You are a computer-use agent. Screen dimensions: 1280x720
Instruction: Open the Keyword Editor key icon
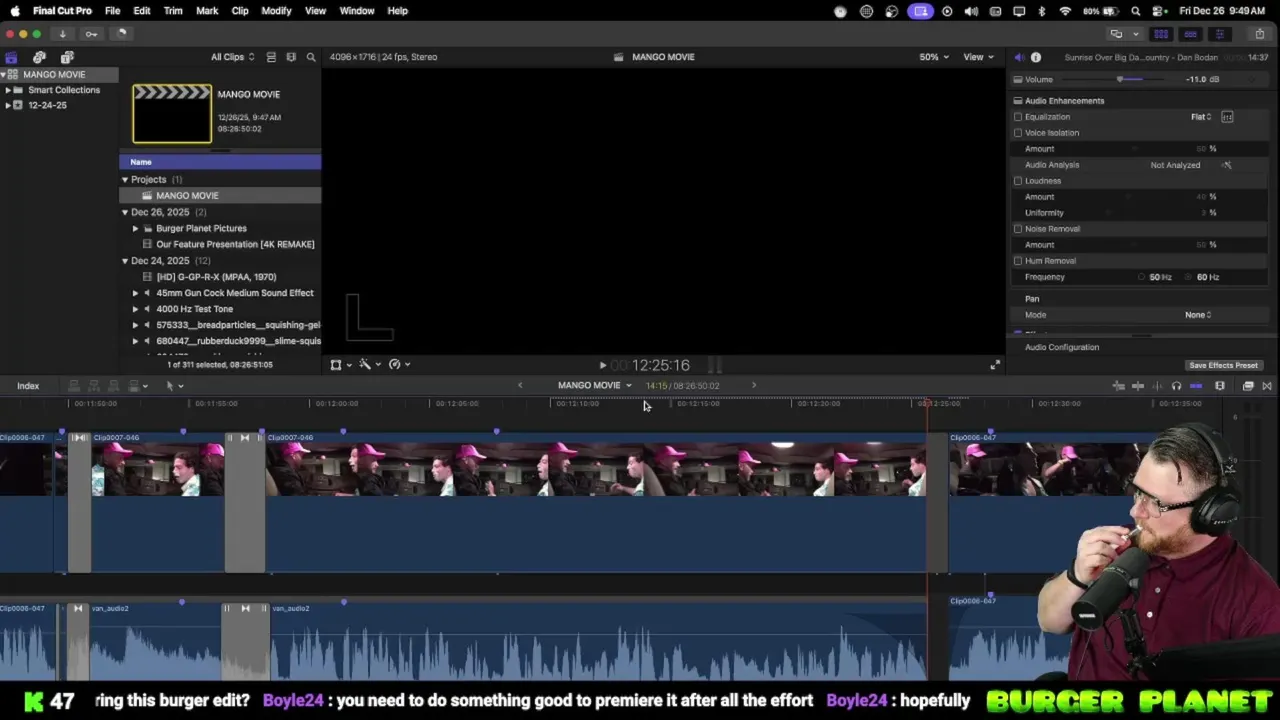click(x=91, y=34)
